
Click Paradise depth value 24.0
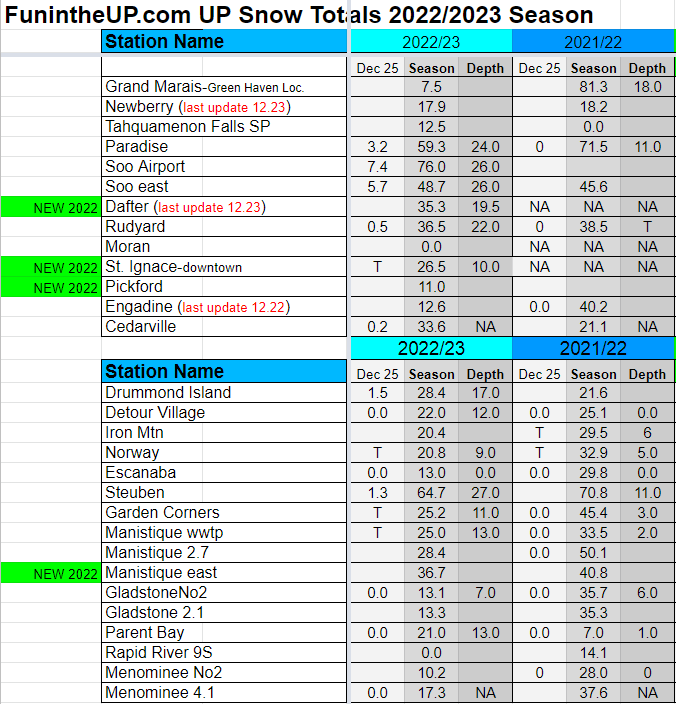(485, 147)
